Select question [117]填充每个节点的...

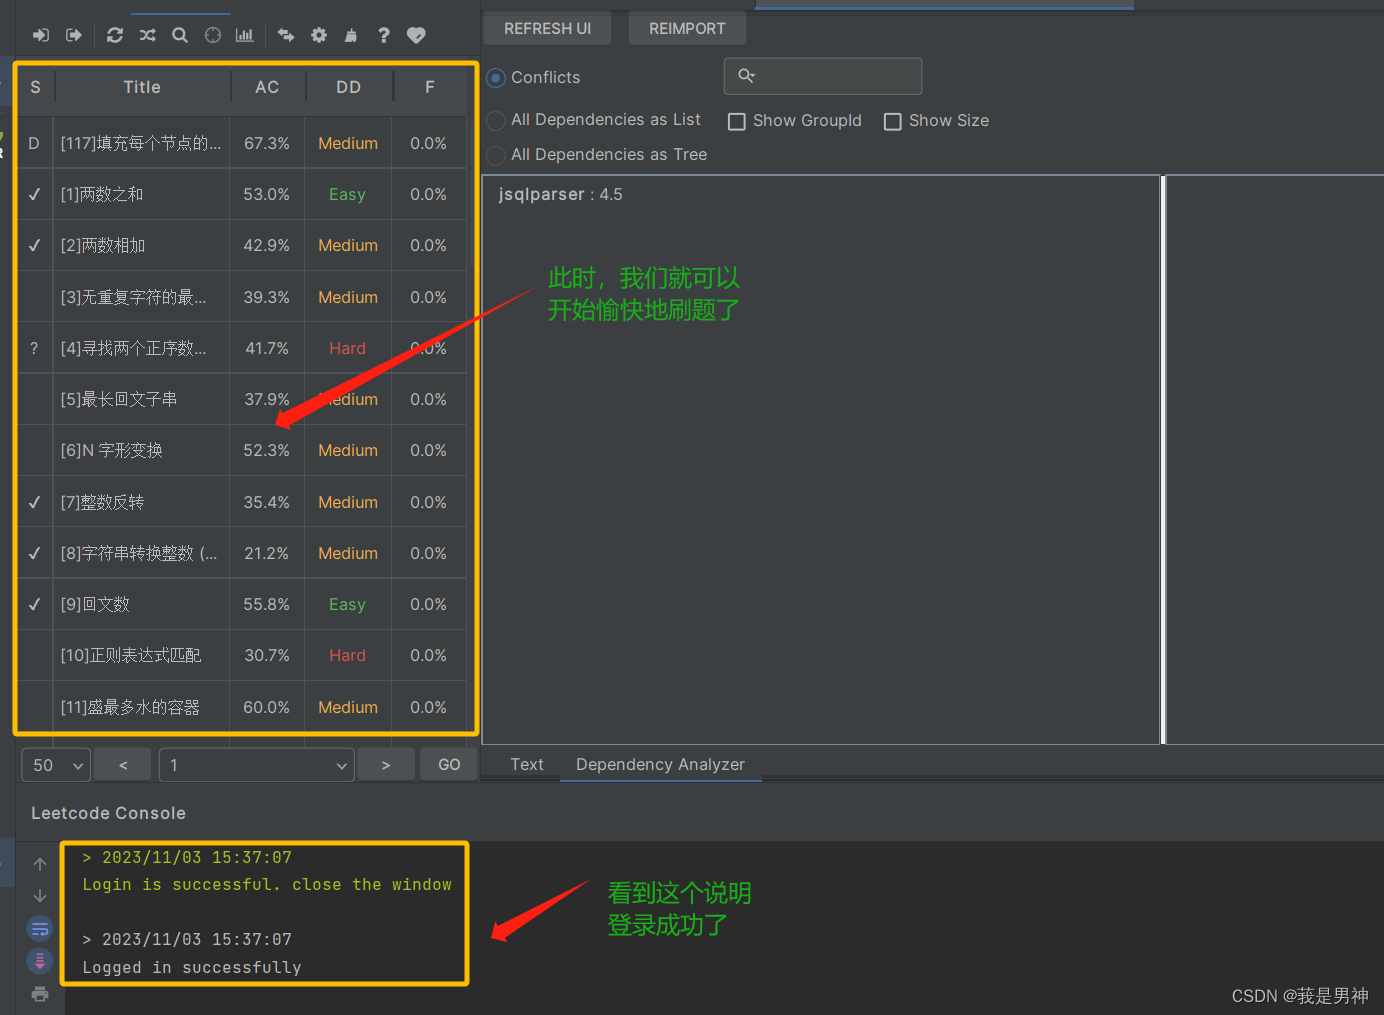[141, 143]
